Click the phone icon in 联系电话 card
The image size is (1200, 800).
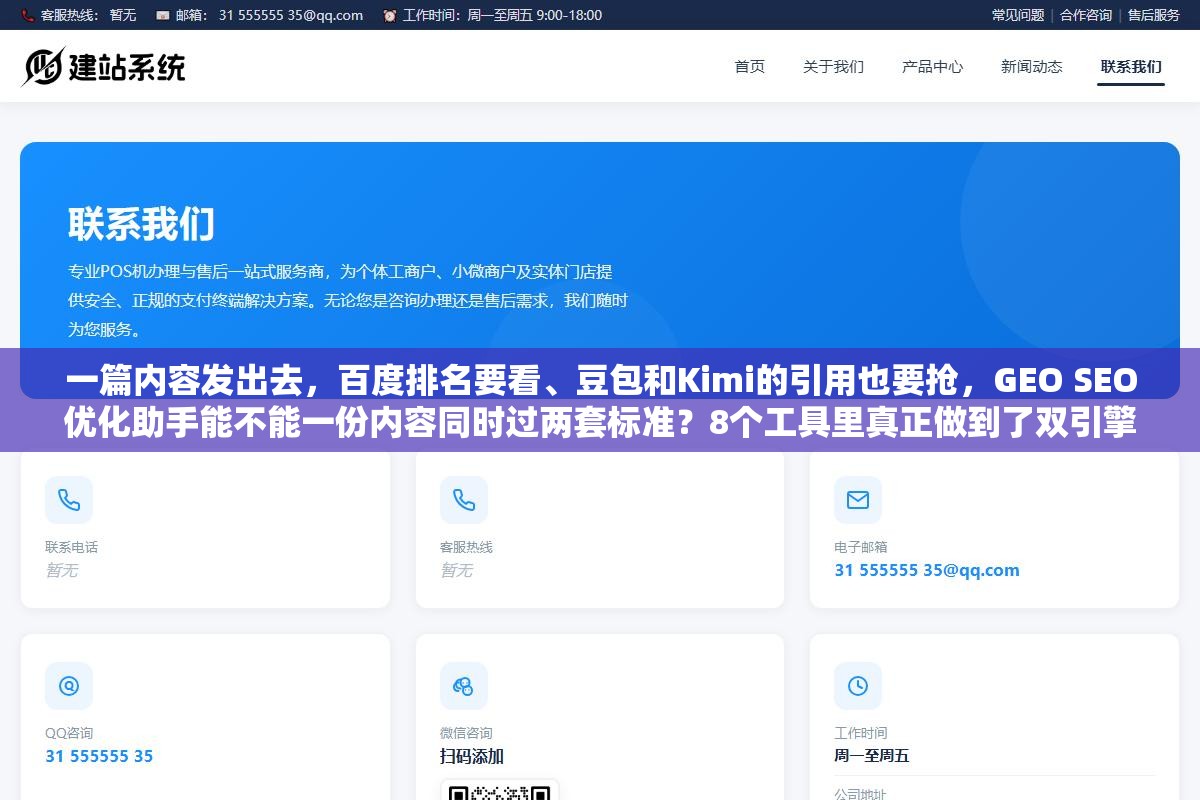[x=69, y=500]
